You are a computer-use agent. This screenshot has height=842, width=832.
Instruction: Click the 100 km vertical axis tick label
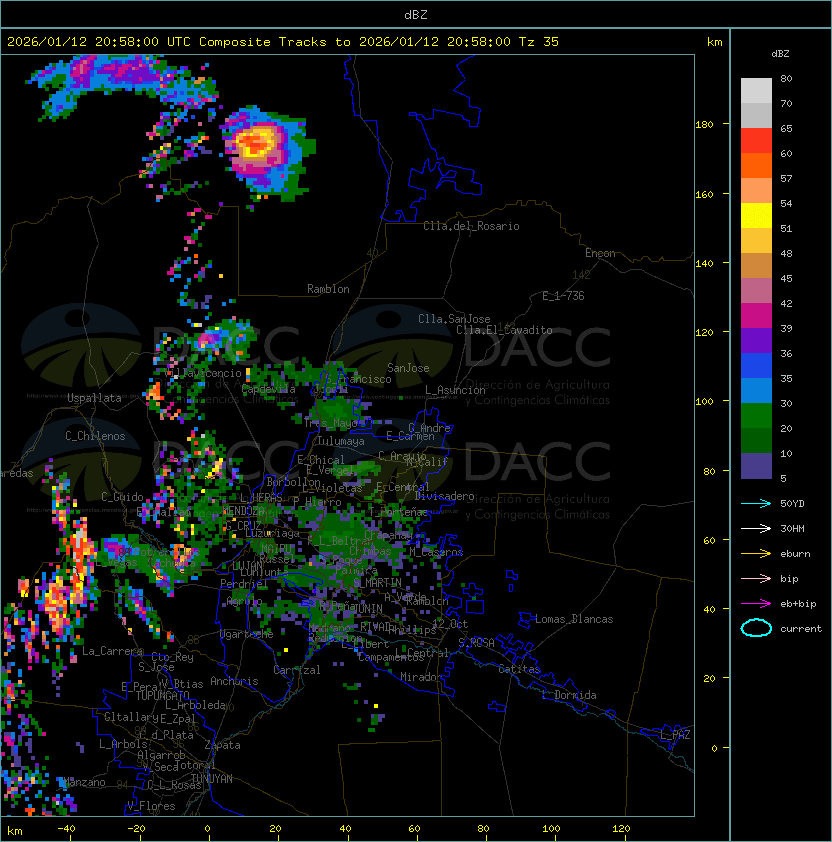[704, 402]
